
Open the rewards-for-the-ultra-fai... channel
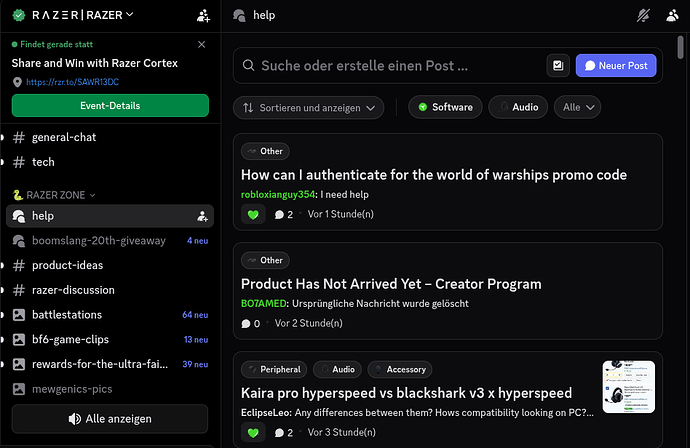coord(110,364)
